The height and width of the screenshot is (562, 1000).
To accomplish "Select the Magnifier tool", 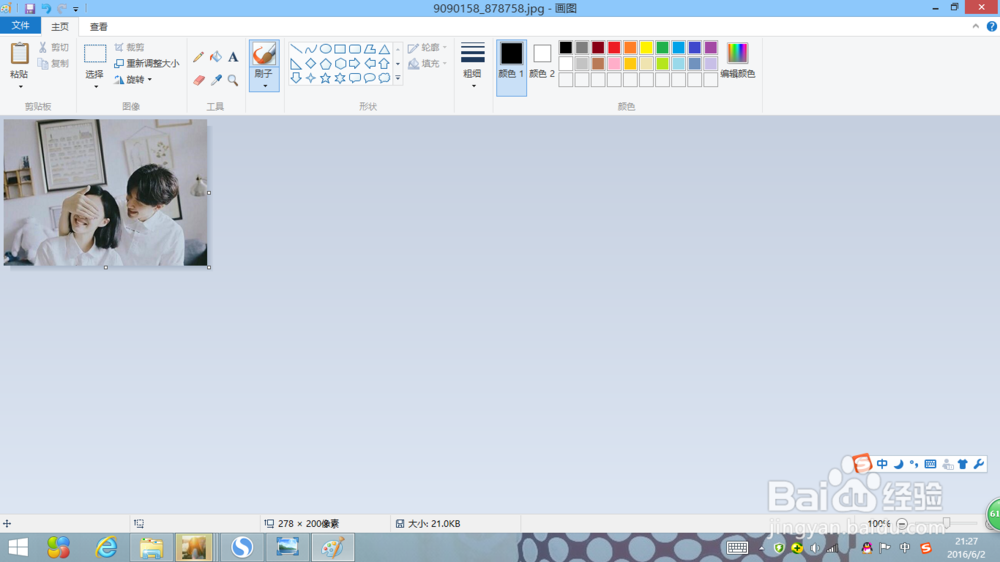I will [233, 80].
